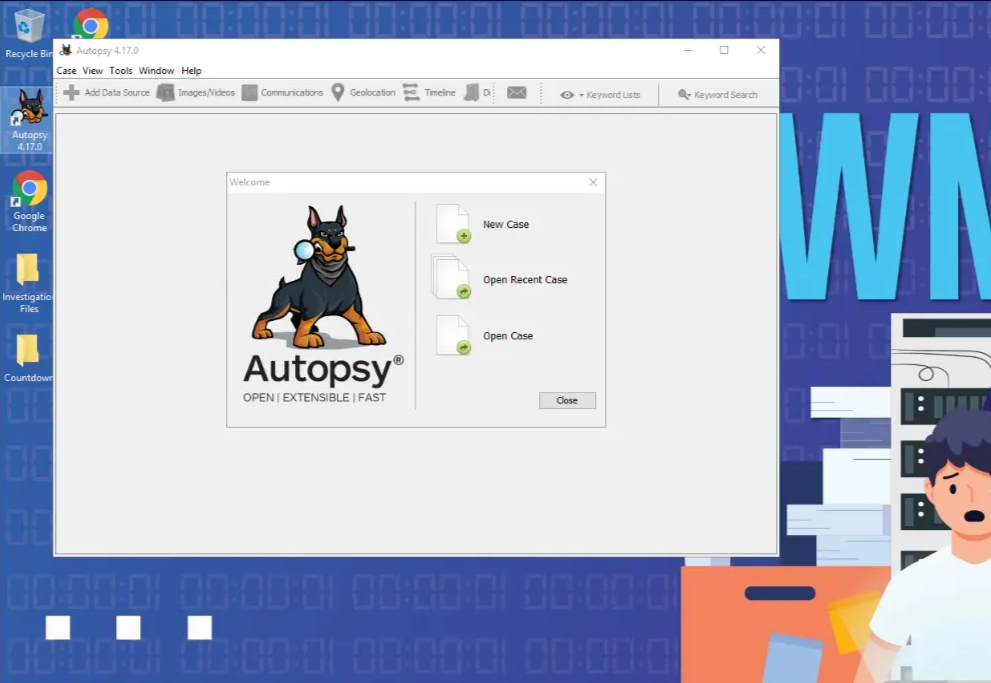Open the View menu
Viewport: 991px width, 683px height.
pos(92,71)
